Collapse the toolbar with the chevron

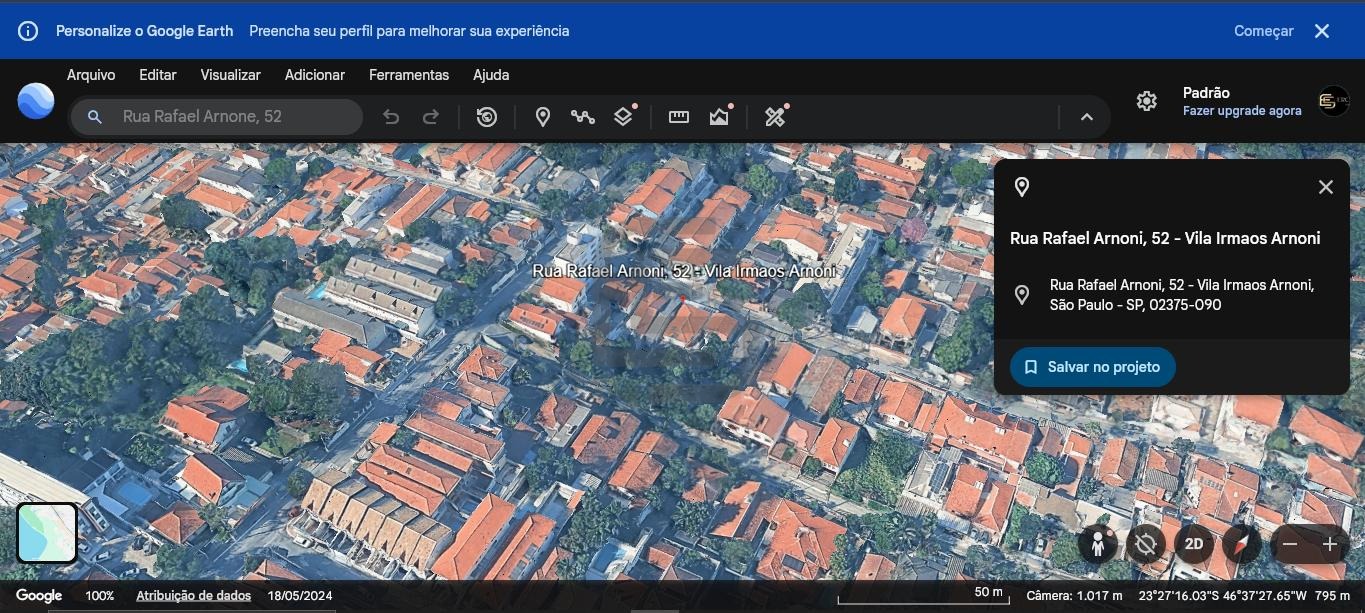[x=1087, y=117]
